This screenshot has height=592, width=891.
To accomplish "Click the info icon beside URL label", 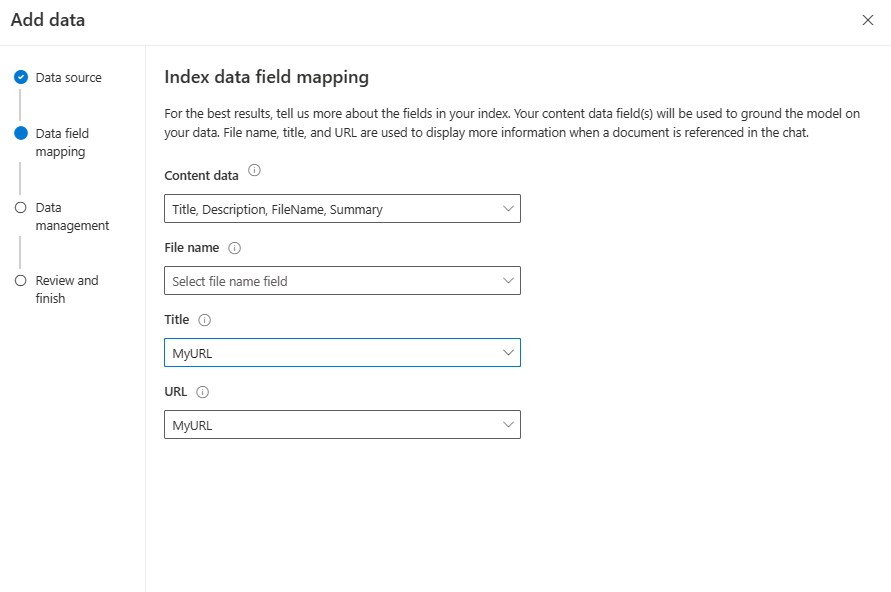I will (x=202, y=393).
